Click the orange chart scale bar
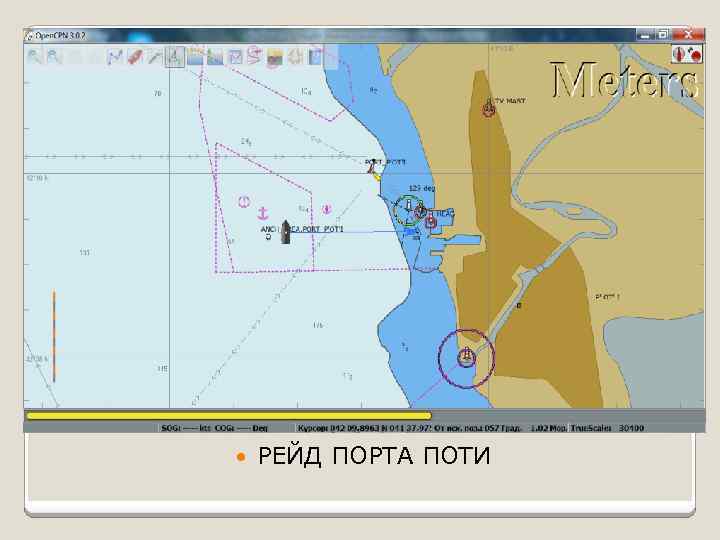Screen dimensions: 720x540 tap(54, 337)
